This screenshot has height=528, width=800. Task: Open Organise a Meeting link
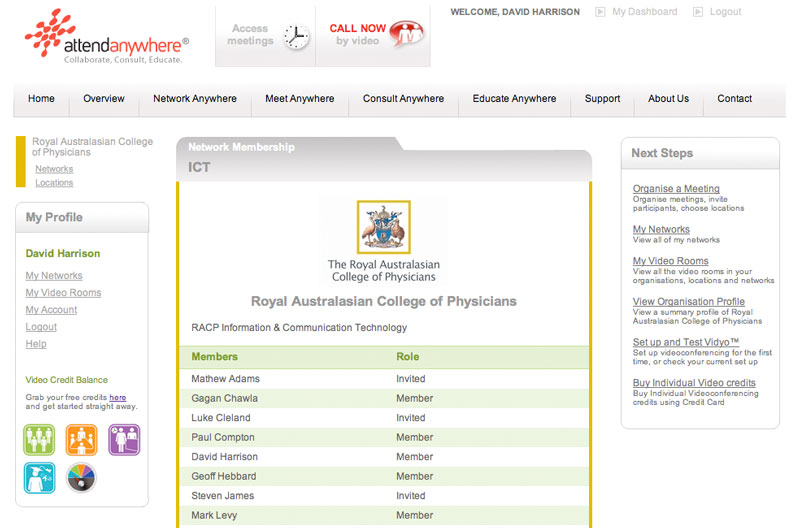point(676,189)
